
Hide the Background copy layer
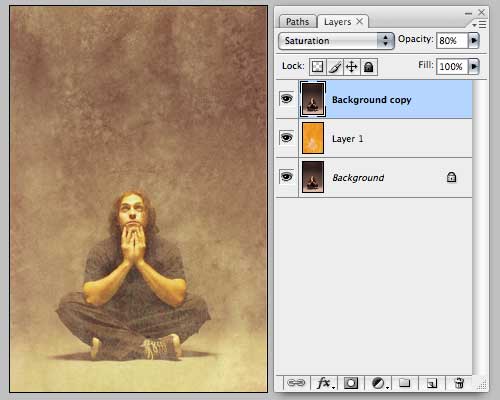(287, 99)
